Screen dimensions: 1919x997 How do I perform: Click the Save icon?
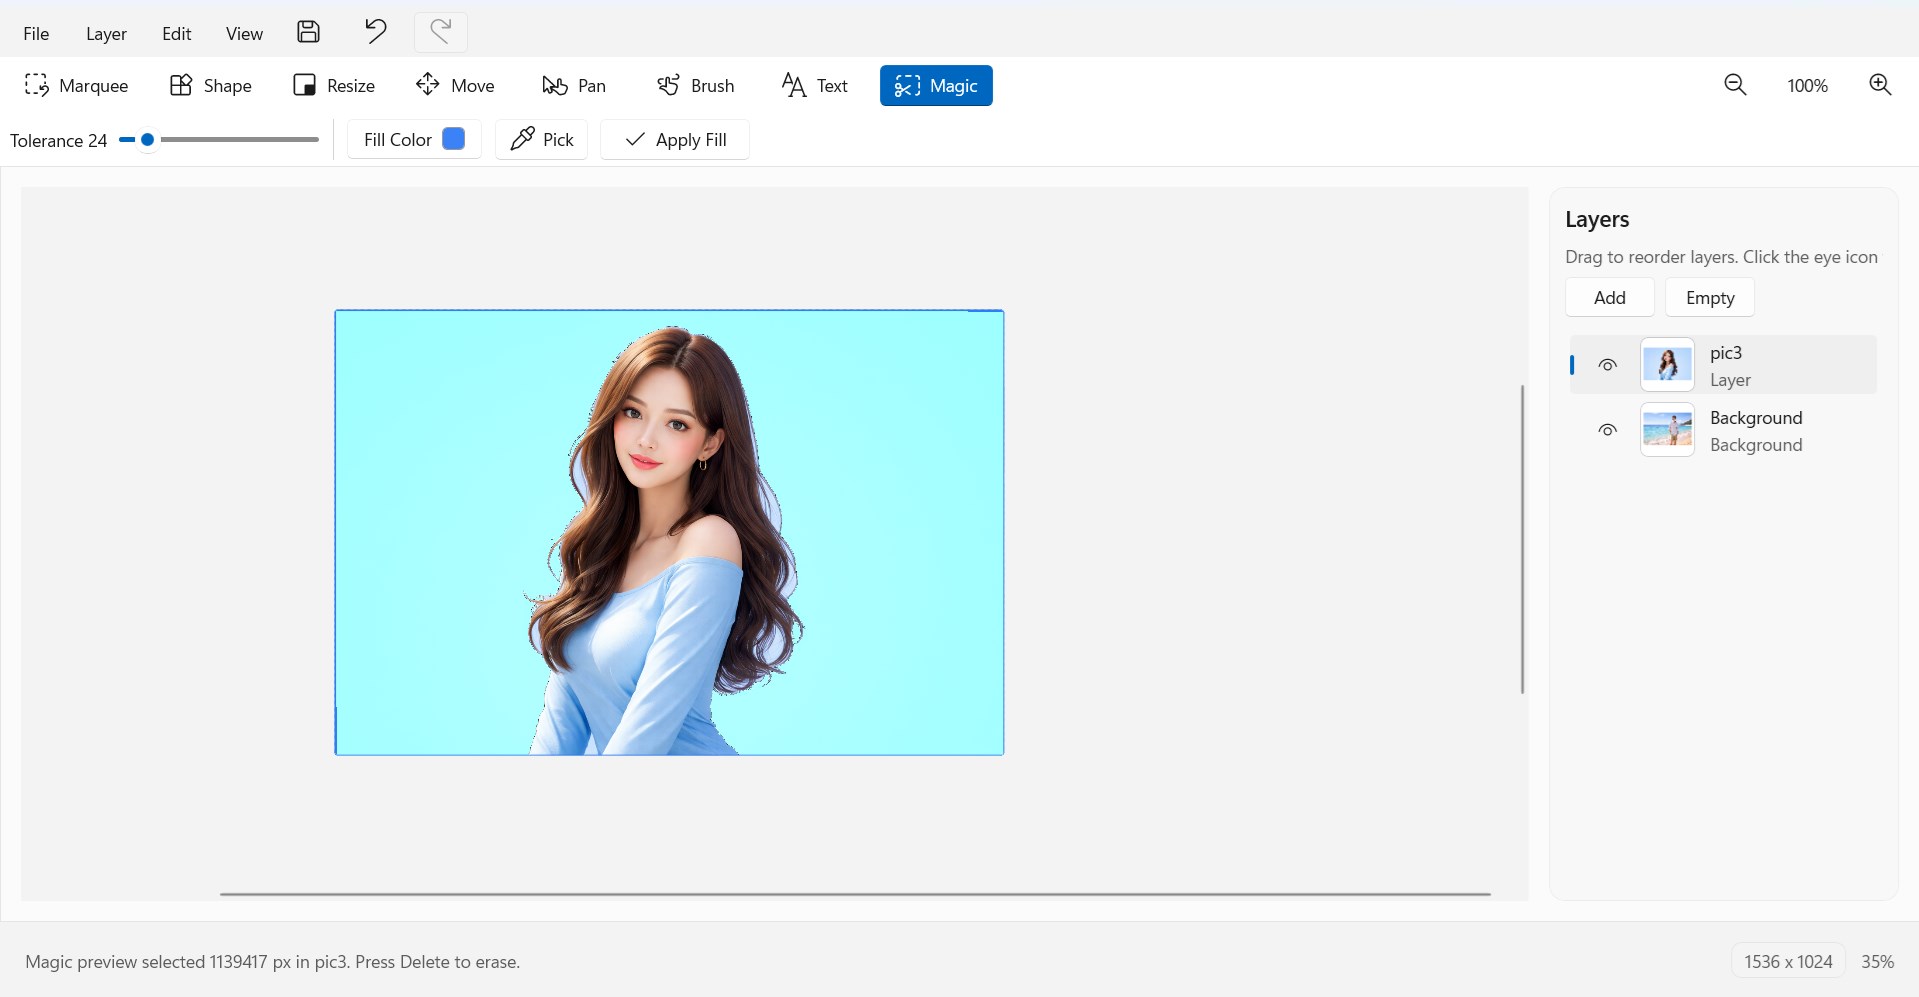tap(308, 32)
